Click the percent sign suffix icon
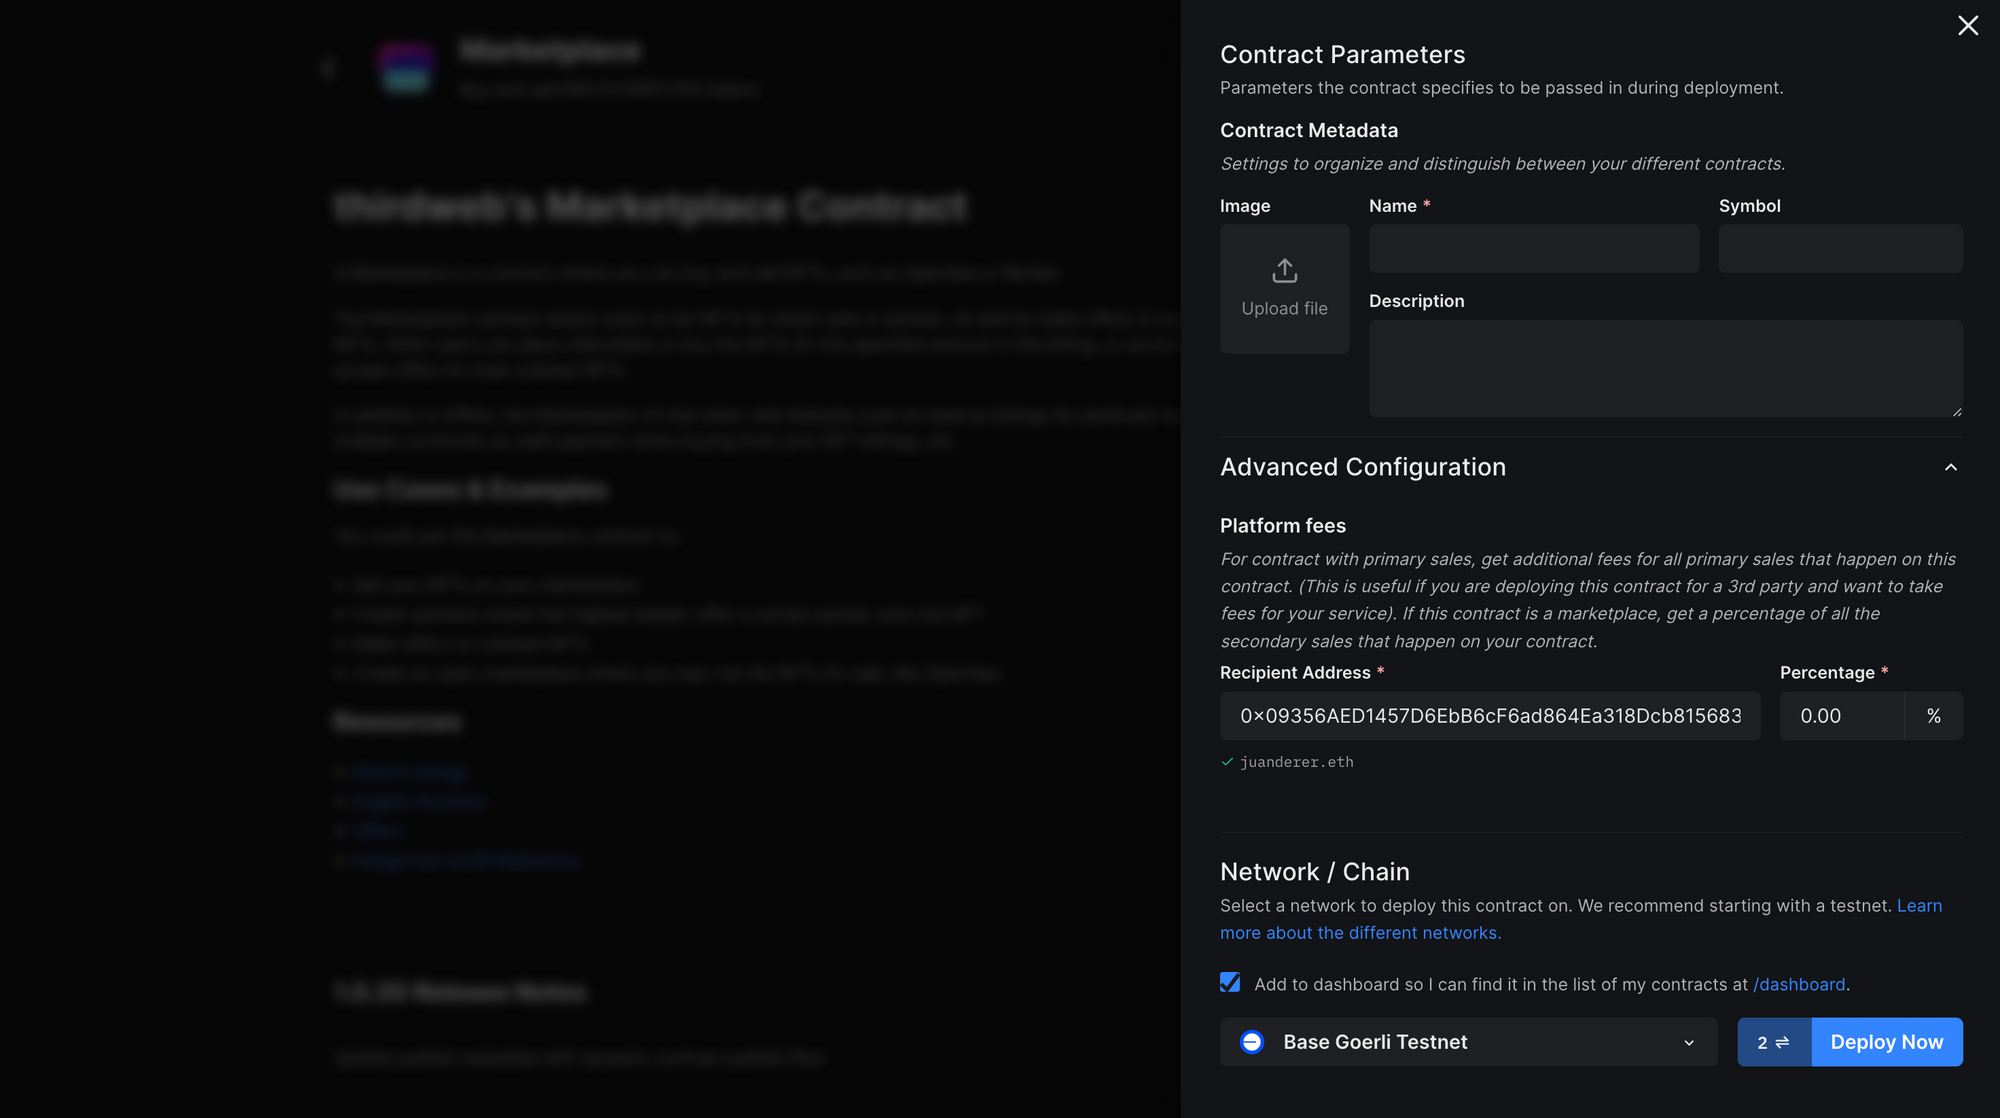Screen dimensions: 2000x1118 point(1933,716)
